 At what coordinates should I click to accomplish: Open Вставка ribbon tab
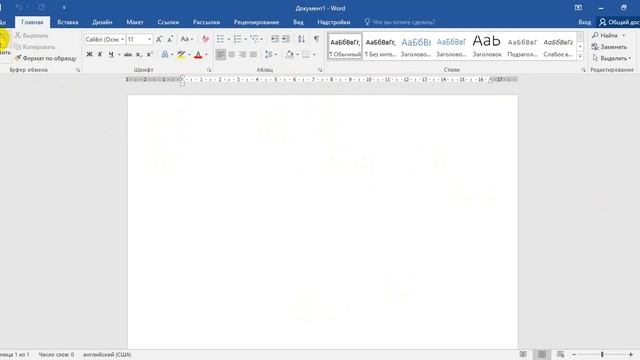(68, 22)
